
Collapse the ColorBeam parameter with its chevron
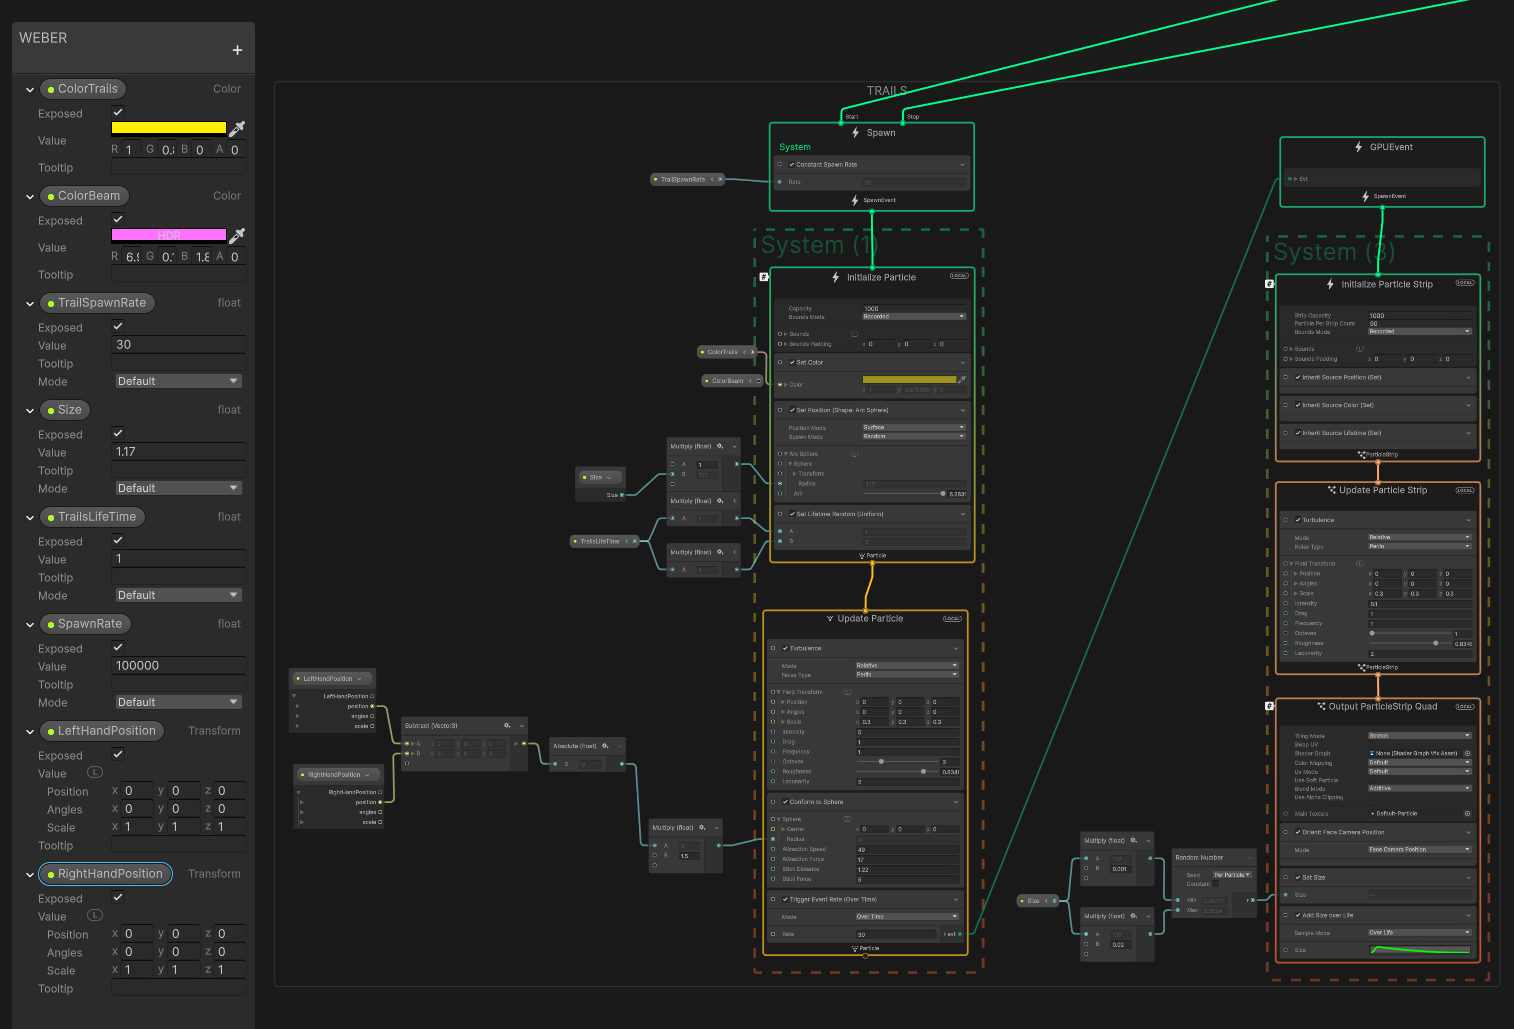29,195
